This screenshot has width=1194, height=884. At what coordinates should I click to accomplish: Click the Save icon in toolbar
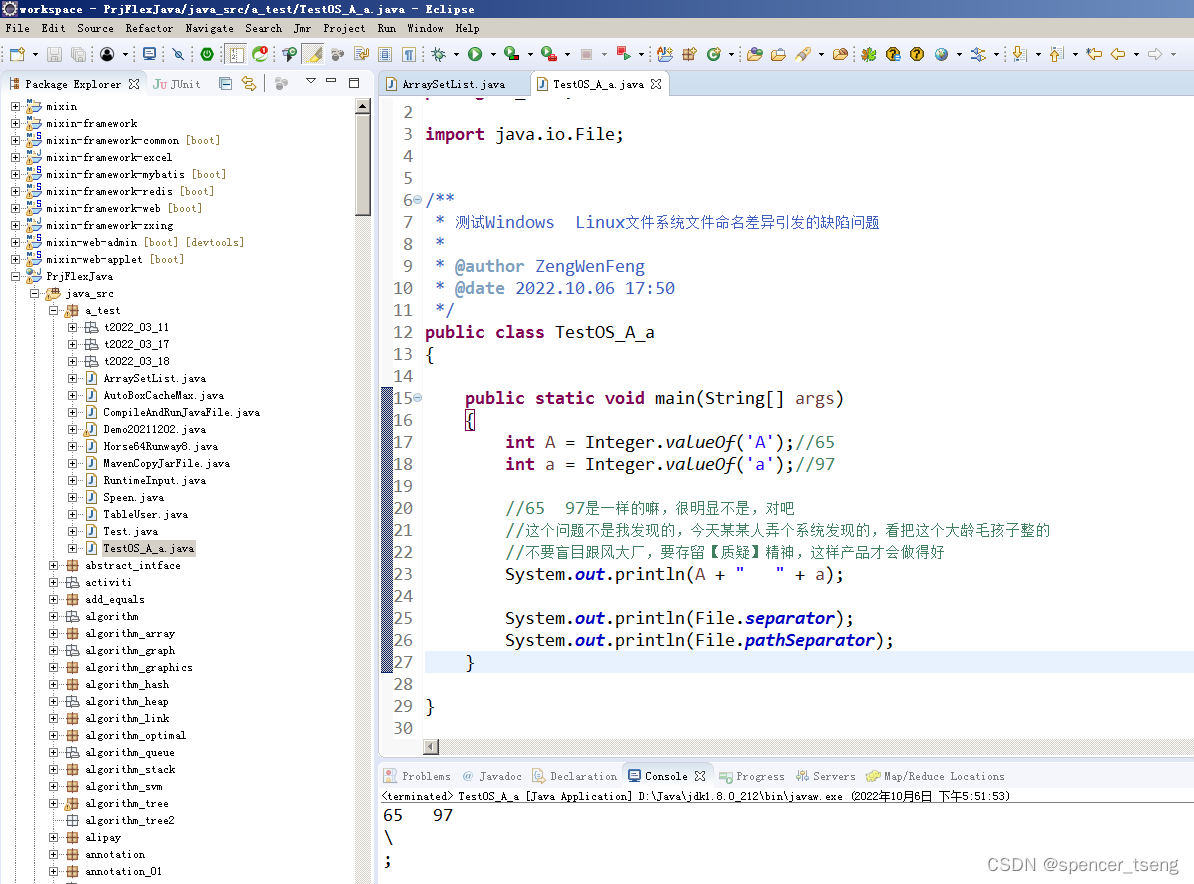pyautogui.click(x=54, y=54)
